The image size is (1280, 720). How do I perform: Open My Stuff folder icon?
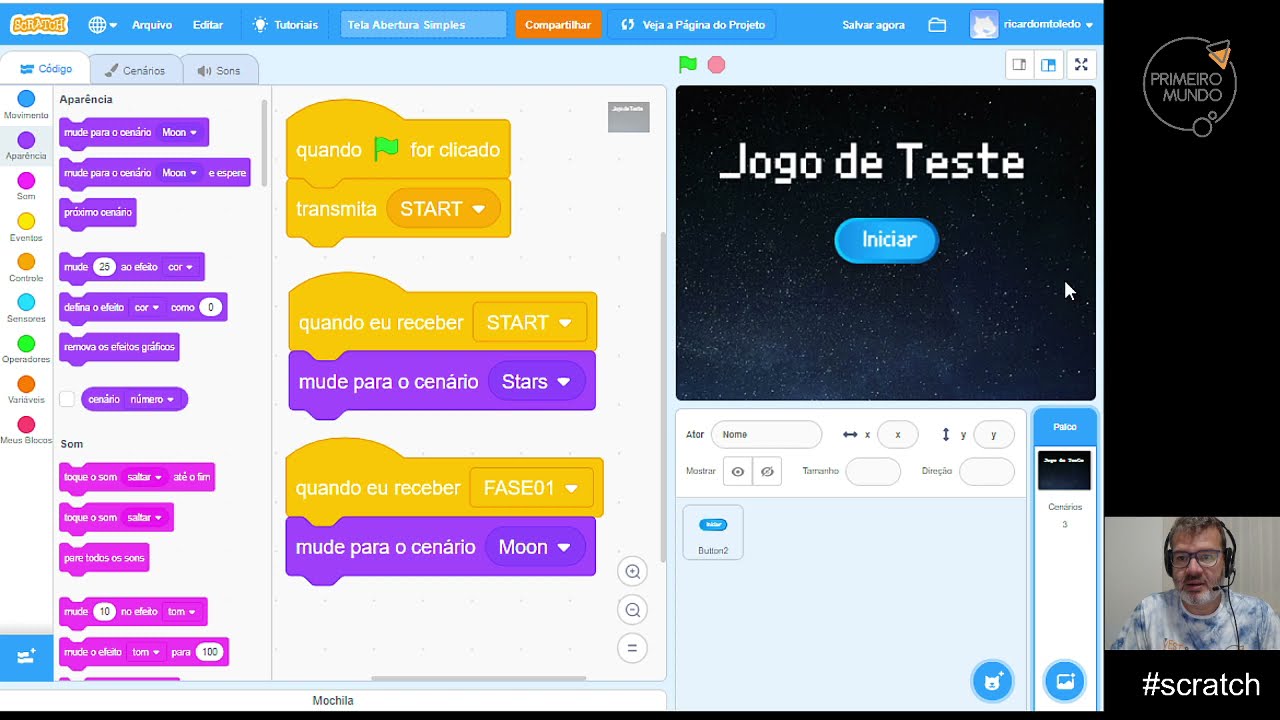[937, 25]
